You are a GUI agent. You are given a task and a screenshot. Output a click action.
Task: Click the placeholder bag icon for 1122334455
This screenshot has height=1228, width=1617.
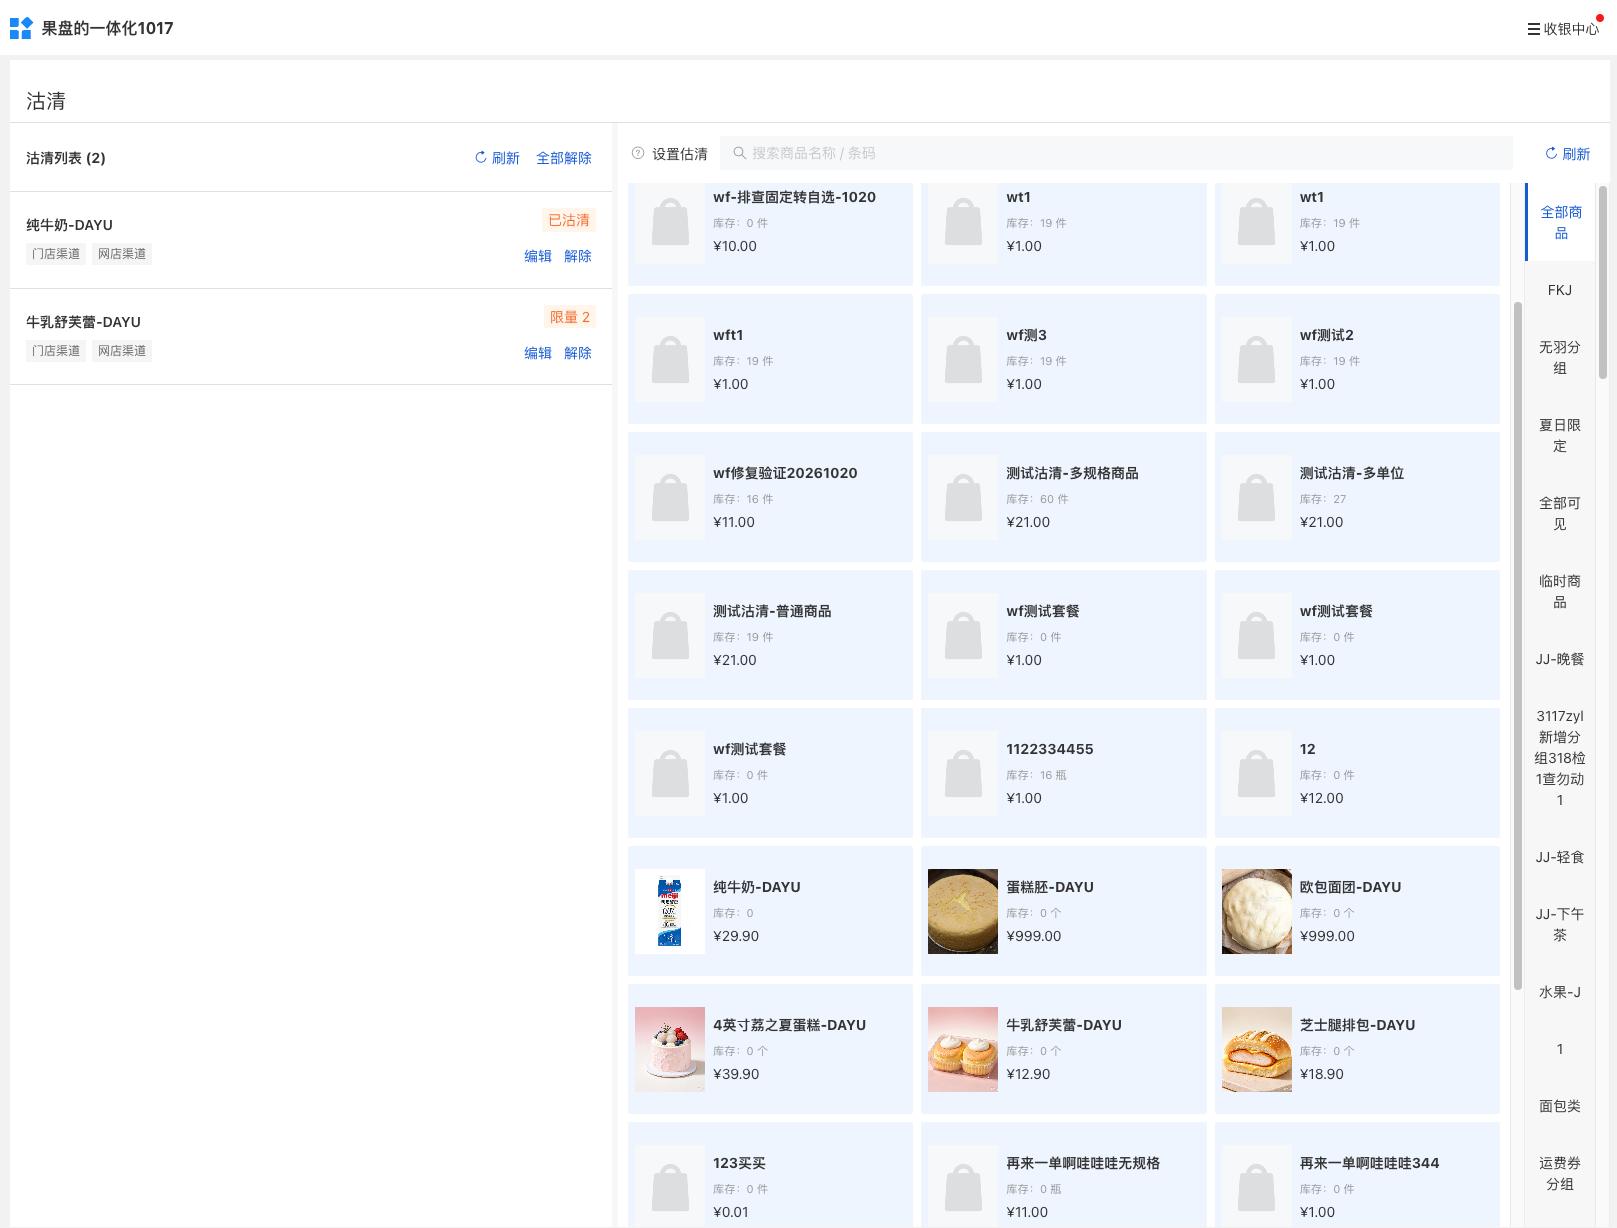pyautogui.click(x=963, y=773)
